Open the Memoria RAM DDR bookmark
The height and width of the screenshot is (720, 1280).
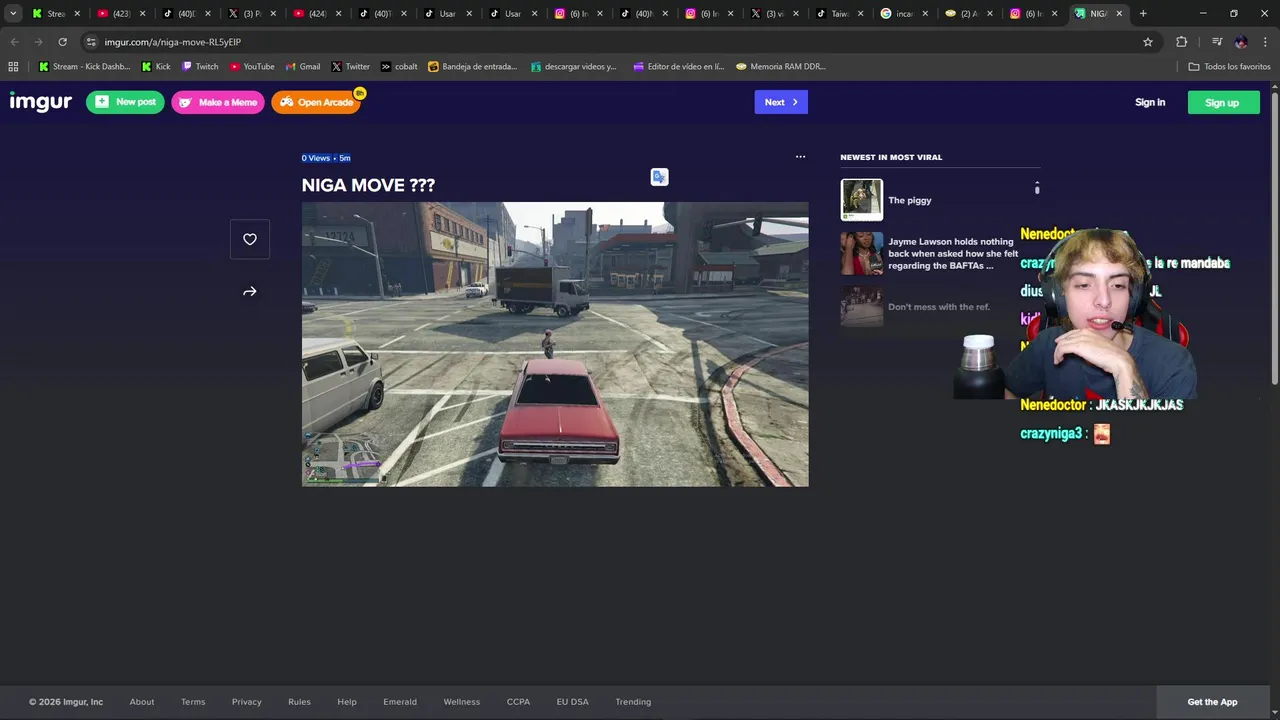click(x=781, y=67)
